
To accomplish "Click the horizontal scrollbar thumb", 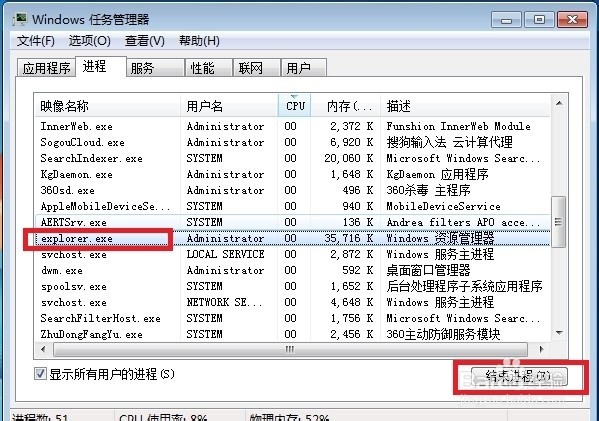I will [x=290, y=349].
